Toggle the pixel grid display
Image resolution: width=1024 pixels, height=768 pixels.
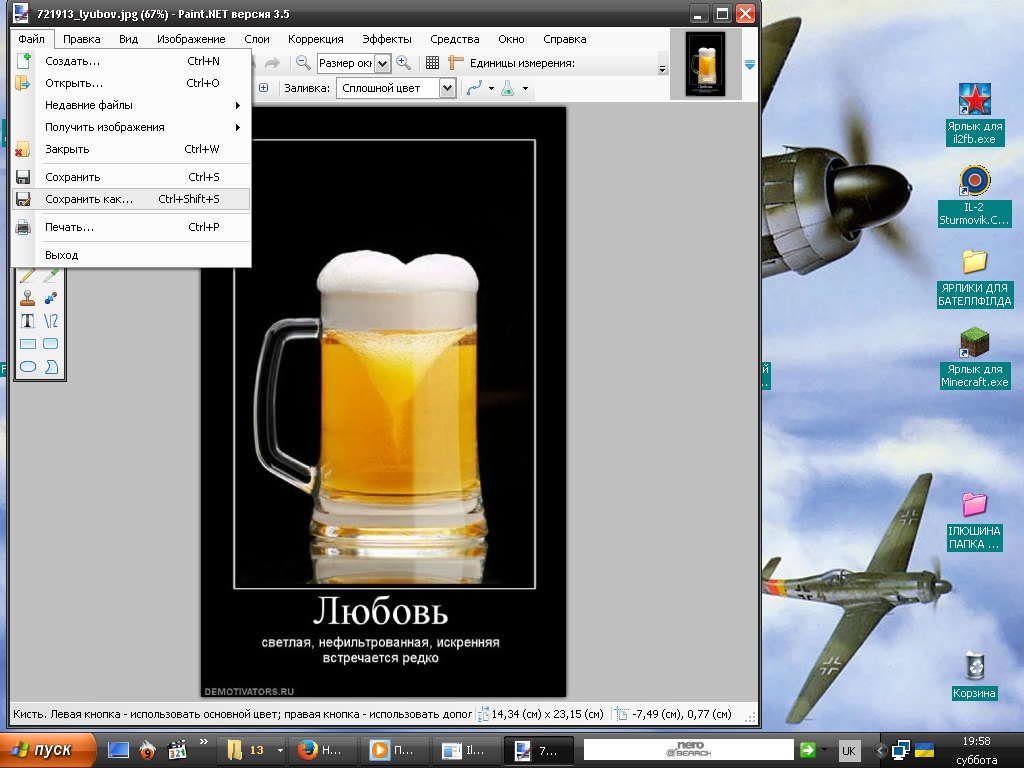click(x=432, y=63)
